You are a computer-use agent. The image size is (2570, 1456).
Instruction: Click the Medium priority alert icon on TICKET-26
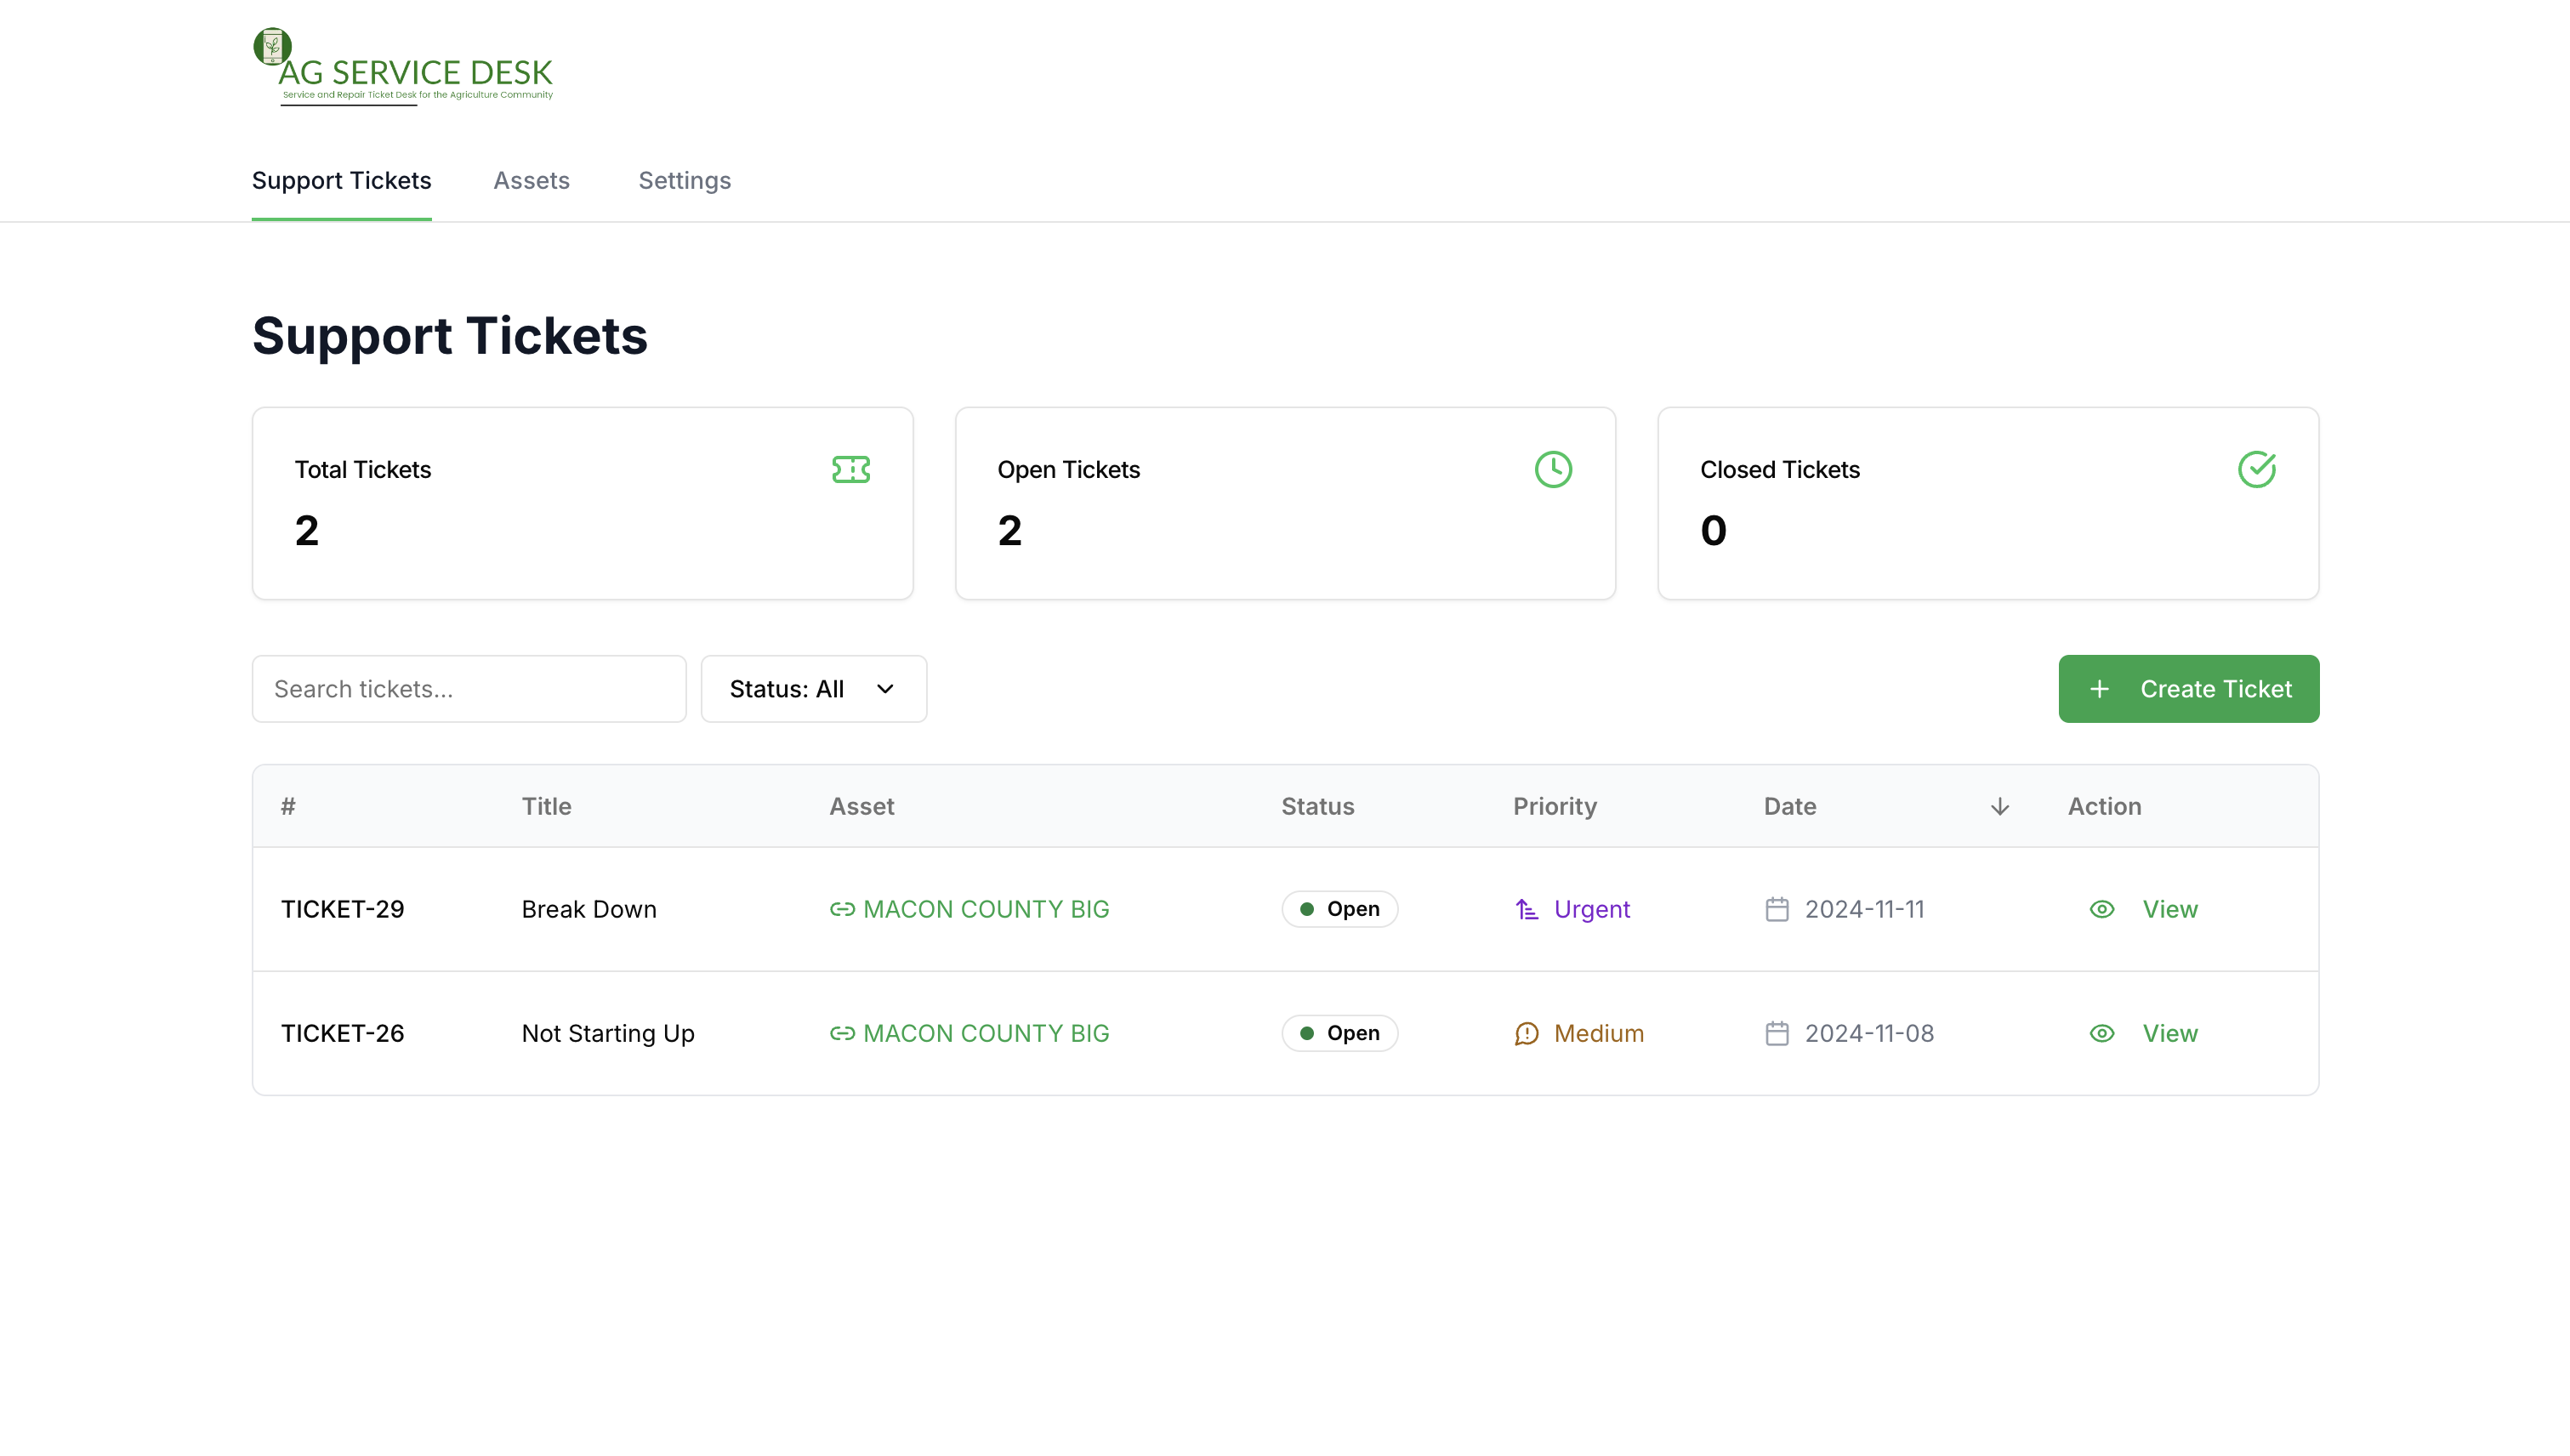click(x=1527, y=1033)
